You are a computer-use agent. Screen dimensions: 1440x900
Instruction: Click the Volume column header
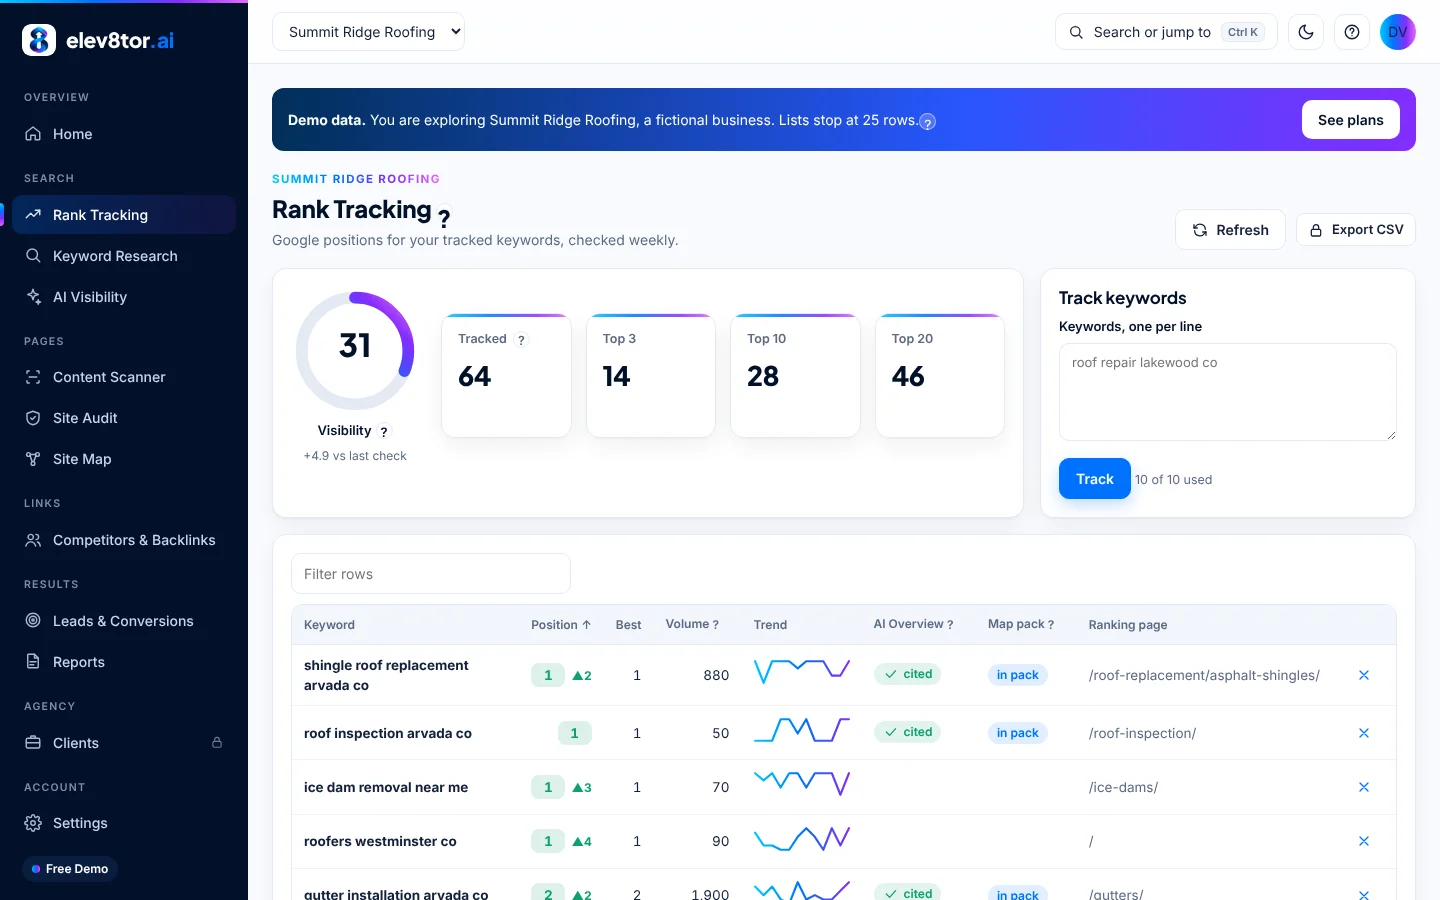coord(692,624)
